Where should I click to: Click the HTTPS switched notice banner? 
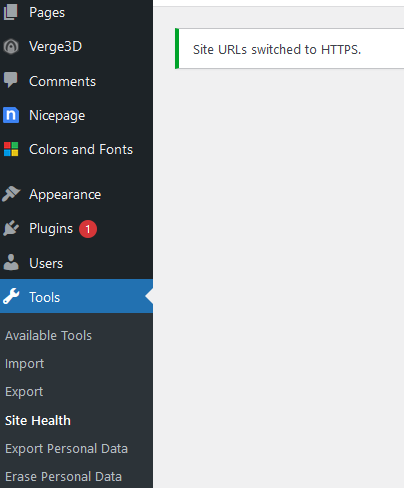click(289, 49)
